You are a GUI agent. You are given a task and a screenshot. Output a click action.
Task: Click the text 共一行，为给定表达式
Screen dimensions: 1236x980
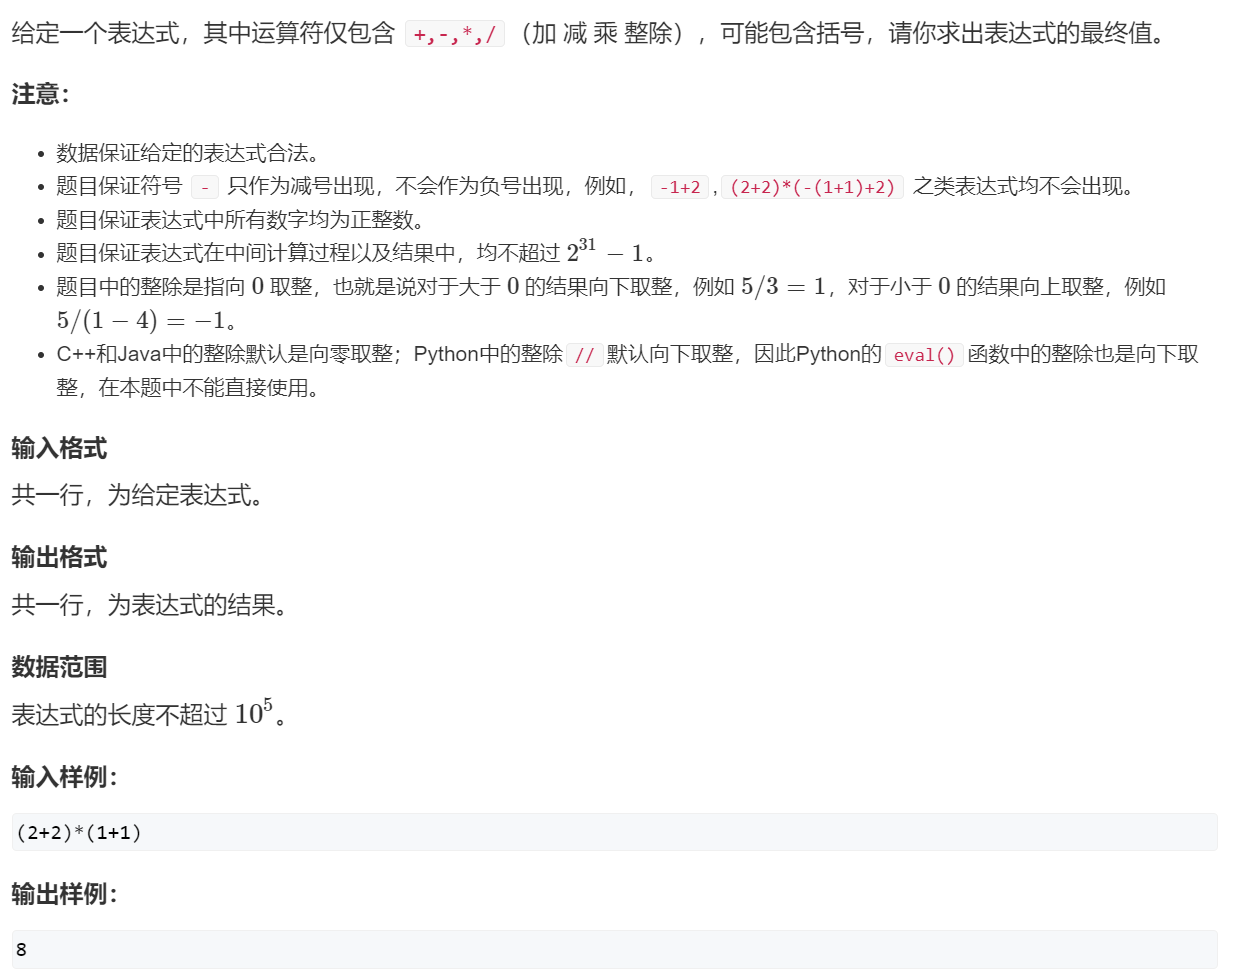tap(137, 495)
